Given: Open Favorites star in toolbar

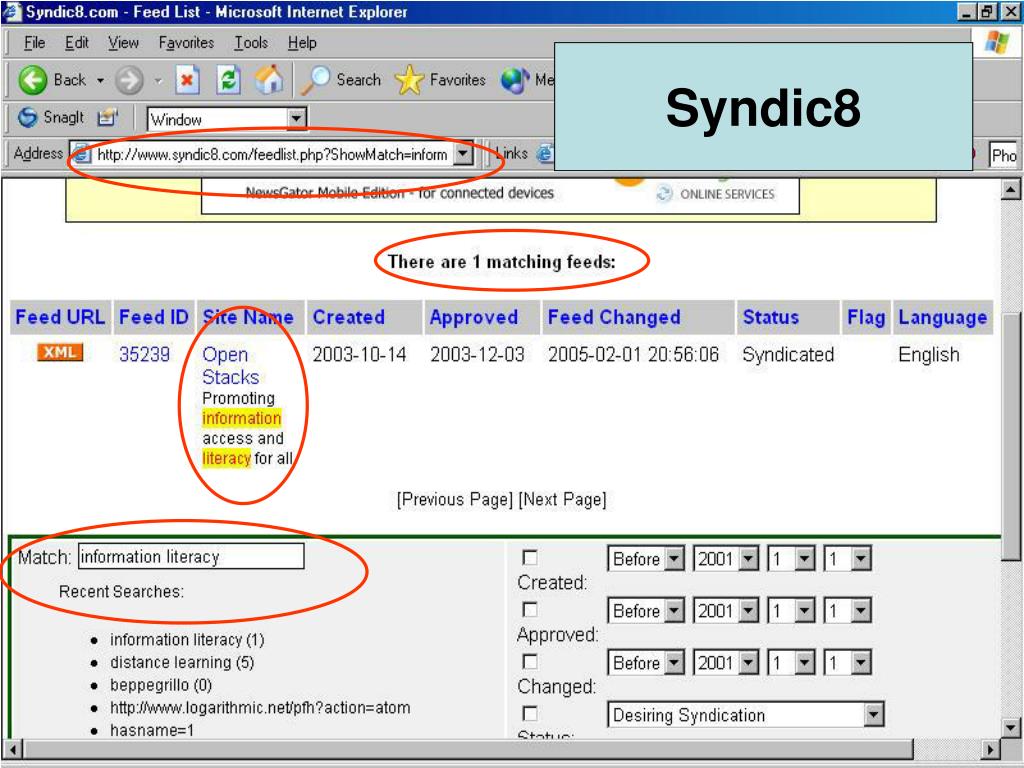Looking at the screenshot, I should pos(409,80).
